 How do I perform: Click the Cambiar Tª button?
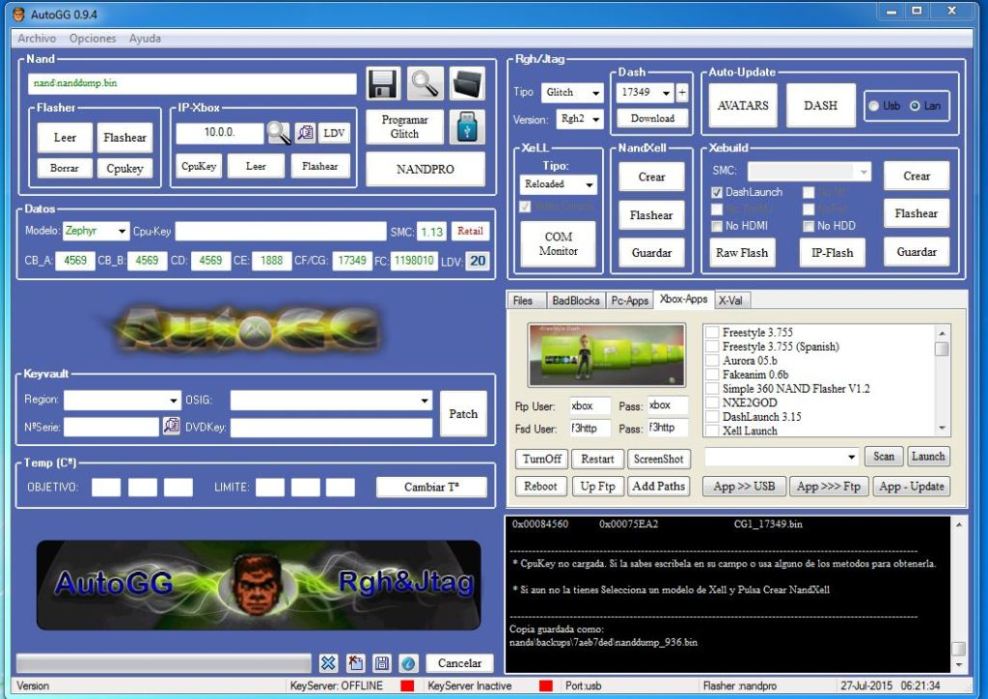[x=431, y=487]
